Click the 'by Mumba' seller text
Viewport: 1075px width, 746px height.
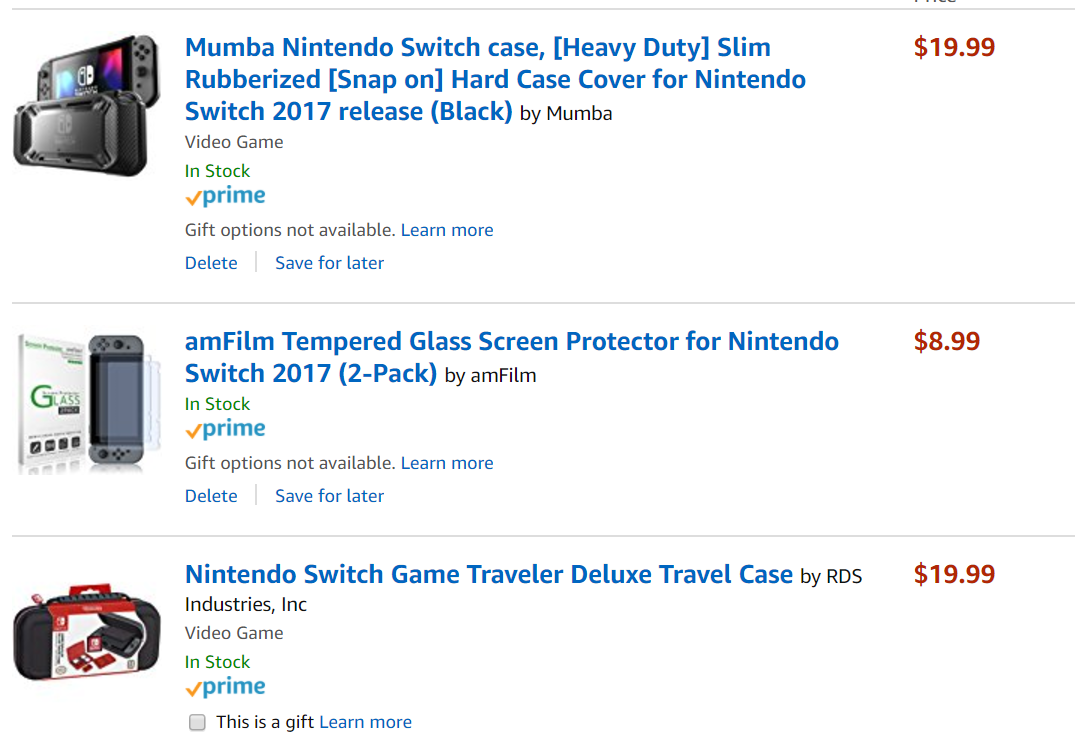click(566, 113)
